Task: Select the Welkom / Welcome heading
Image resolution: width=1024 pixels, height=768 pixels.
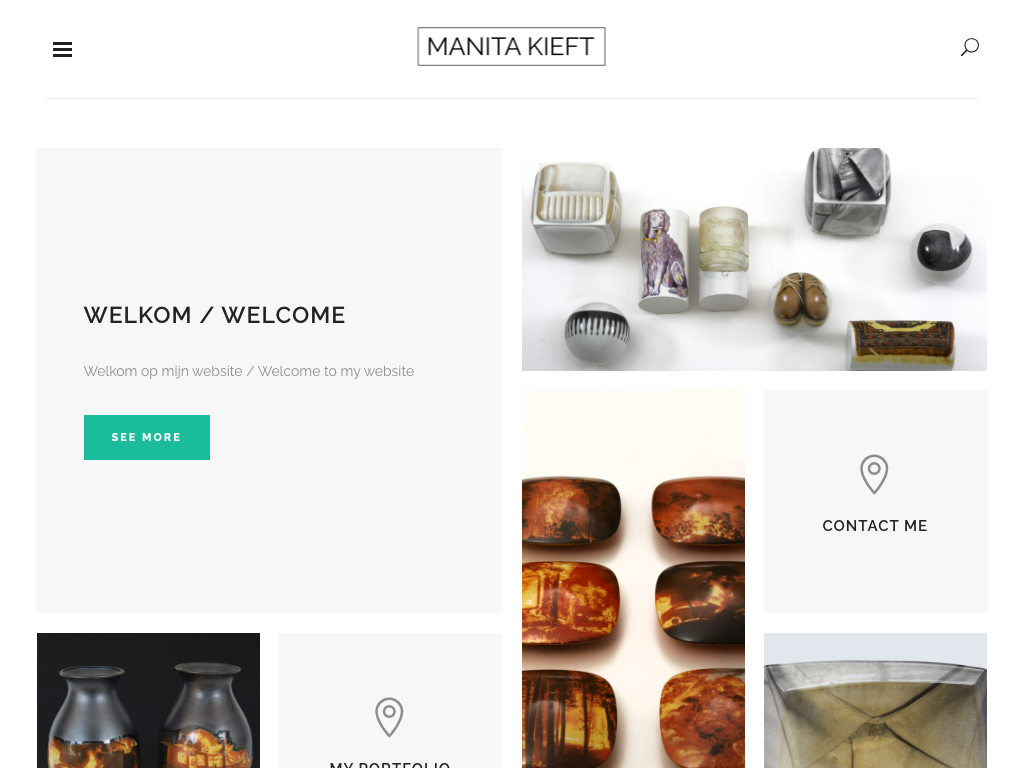Action: (214, 315)
